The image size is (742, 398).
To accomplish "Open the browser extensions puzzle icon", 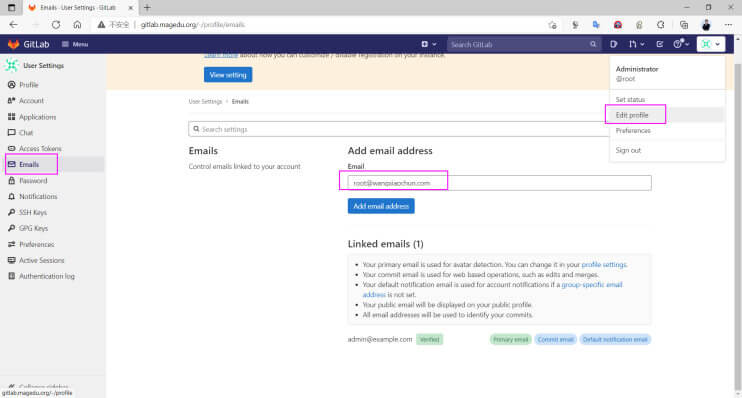I will pyautogui.click(x=661, y=25).
